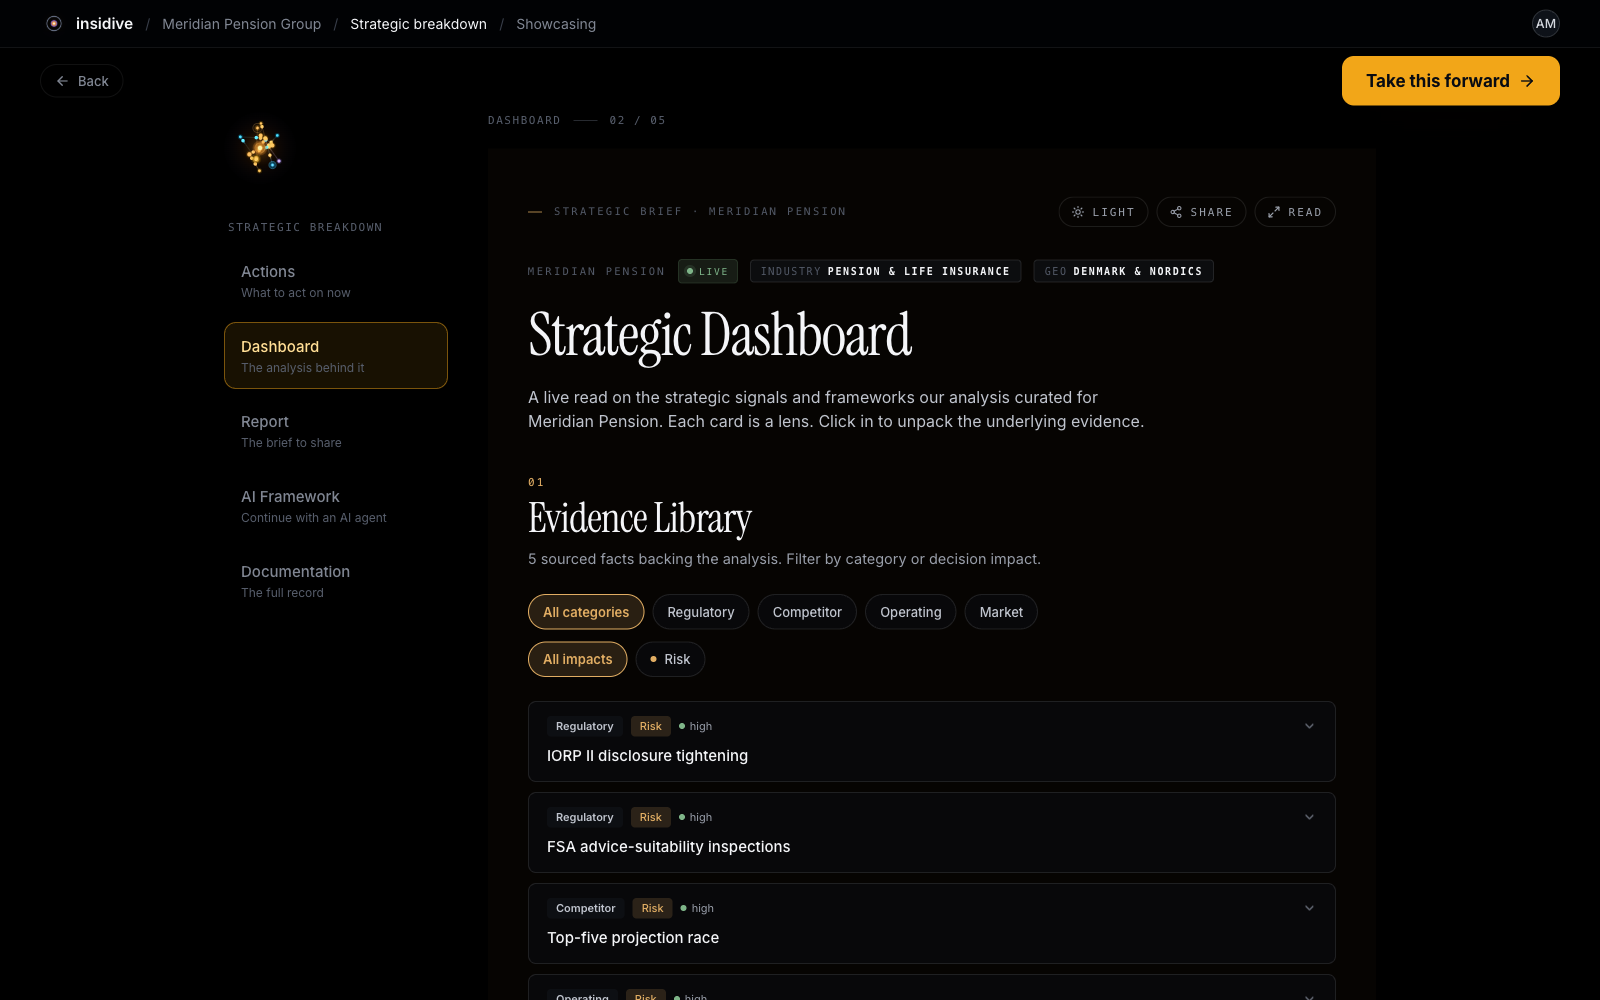The image size is (1600, 1000).
Task: Expand FSA advice-suitability inspections chevron
Action: (1309, 817)
